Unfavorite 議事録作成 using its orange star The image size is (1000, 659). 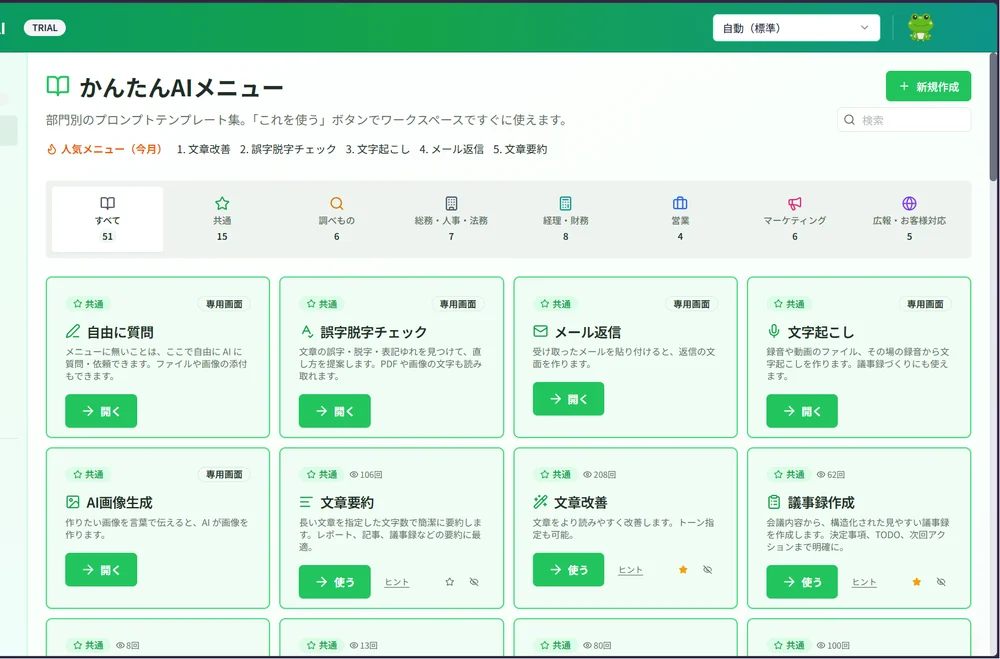(x=916, y=582)
